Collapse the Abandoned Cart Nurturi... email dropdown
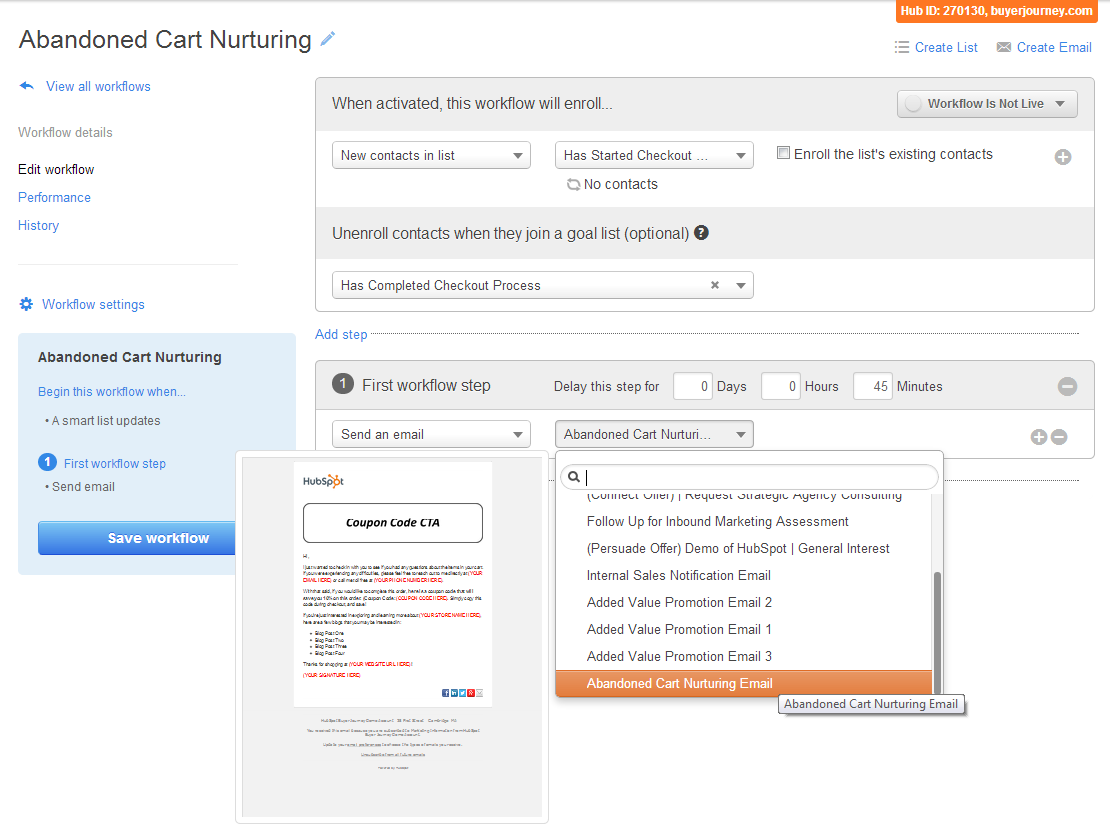Image resolution: width=1110 pixels, height=834 pixels. click(x=654, y=434)
